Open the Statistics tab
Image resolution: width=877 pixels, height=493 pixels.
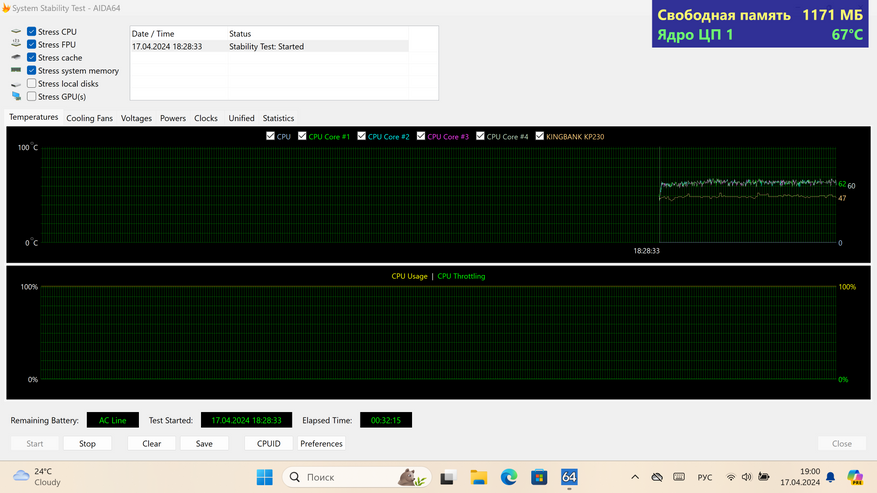point(278,118)
